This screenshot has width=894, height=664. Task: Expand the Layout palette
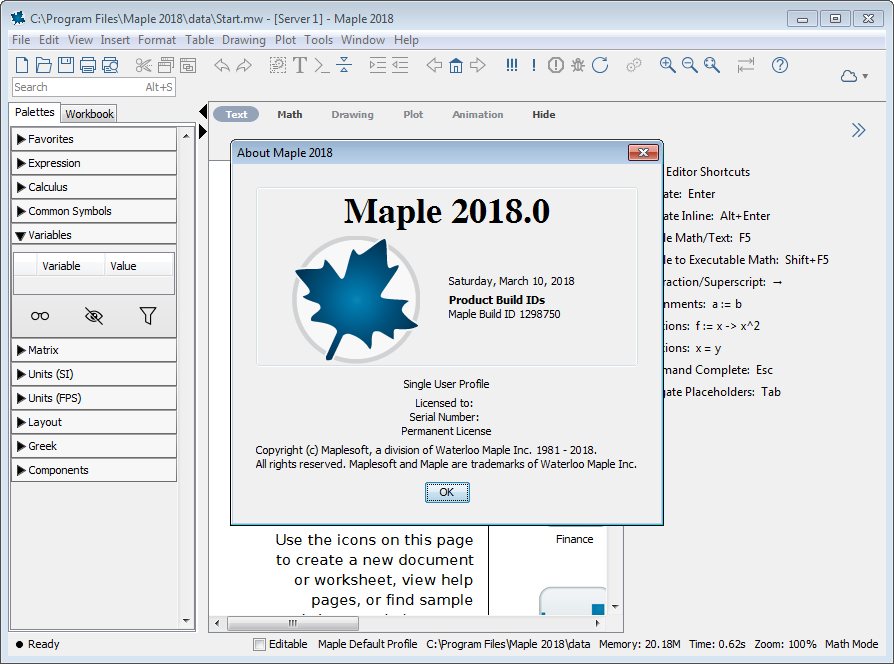94,422
